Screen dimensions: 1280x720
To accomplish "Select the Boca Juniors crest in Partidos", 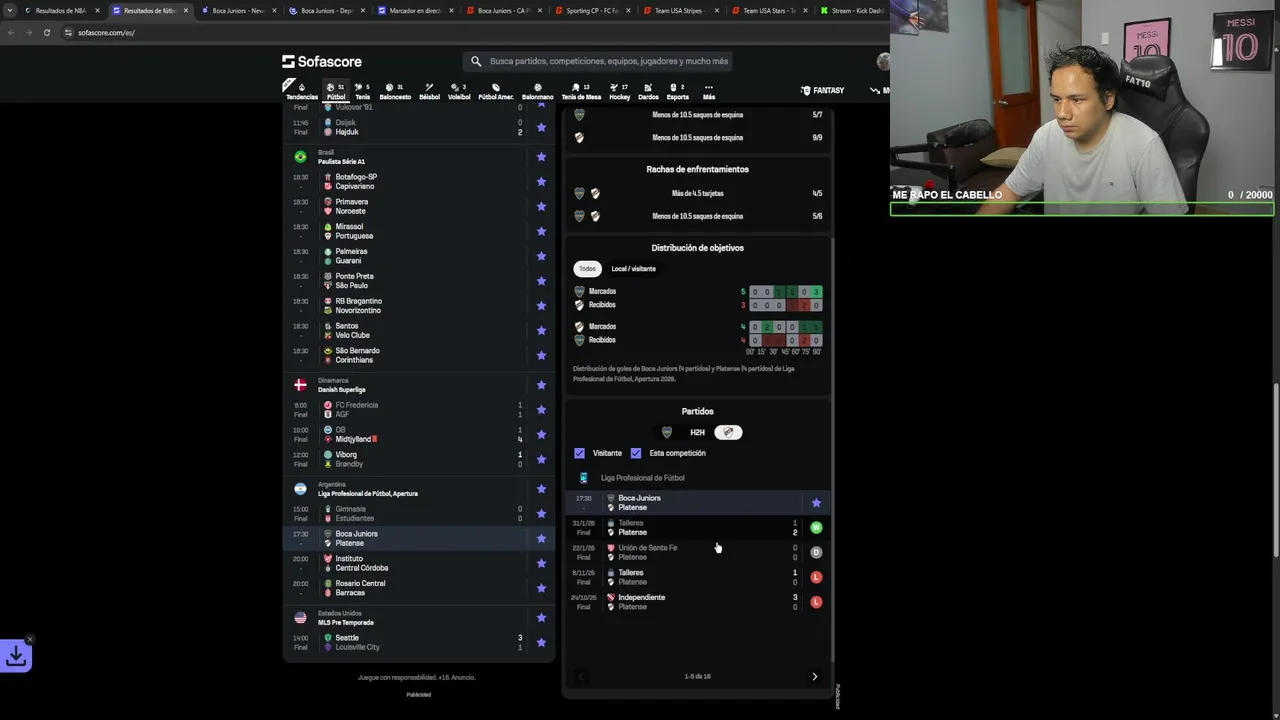I will coord(667,432).
